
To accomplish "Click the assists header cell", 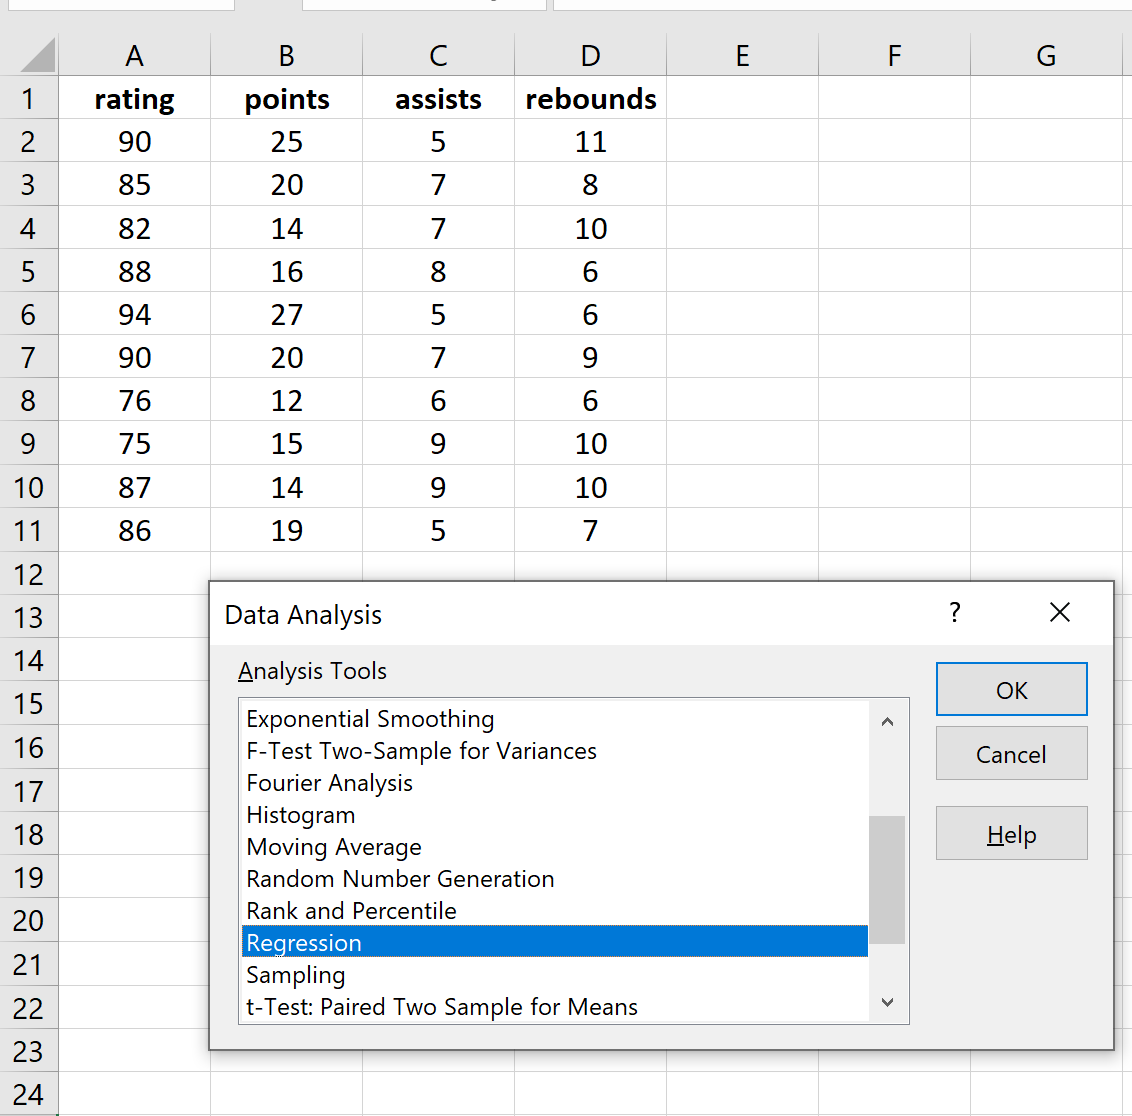I will pos(438,98).
